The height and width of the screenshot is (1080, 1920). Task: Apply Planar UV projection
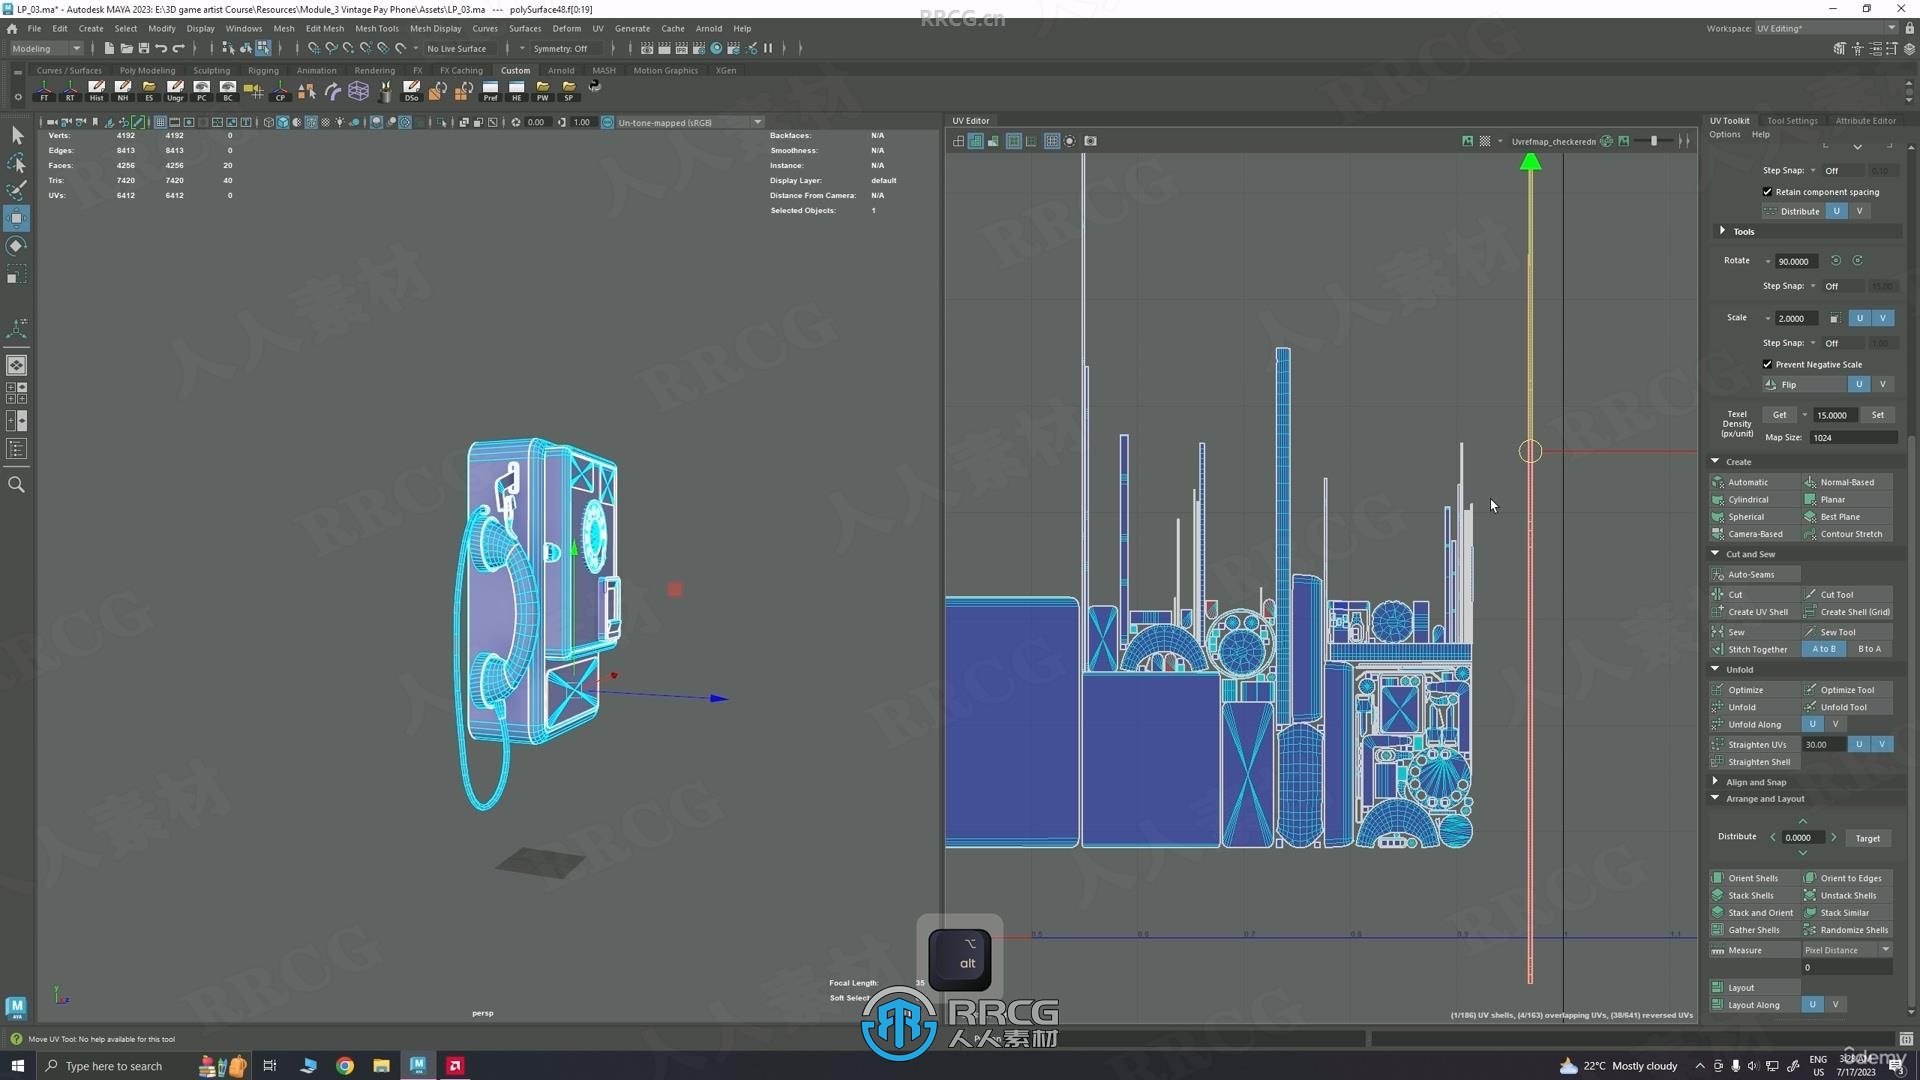[x=1847, y=499]
